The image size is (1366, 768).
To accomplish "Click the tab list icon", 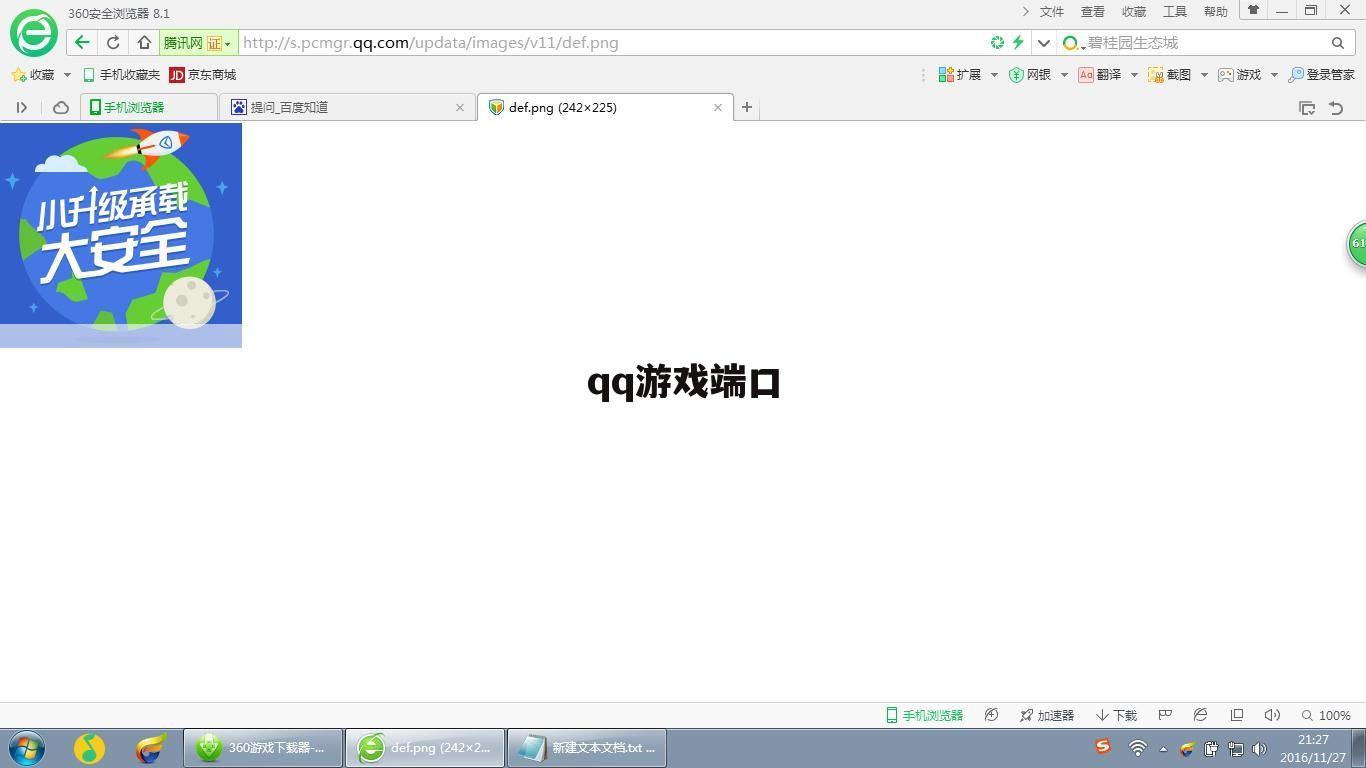I will coord(1307,108).
